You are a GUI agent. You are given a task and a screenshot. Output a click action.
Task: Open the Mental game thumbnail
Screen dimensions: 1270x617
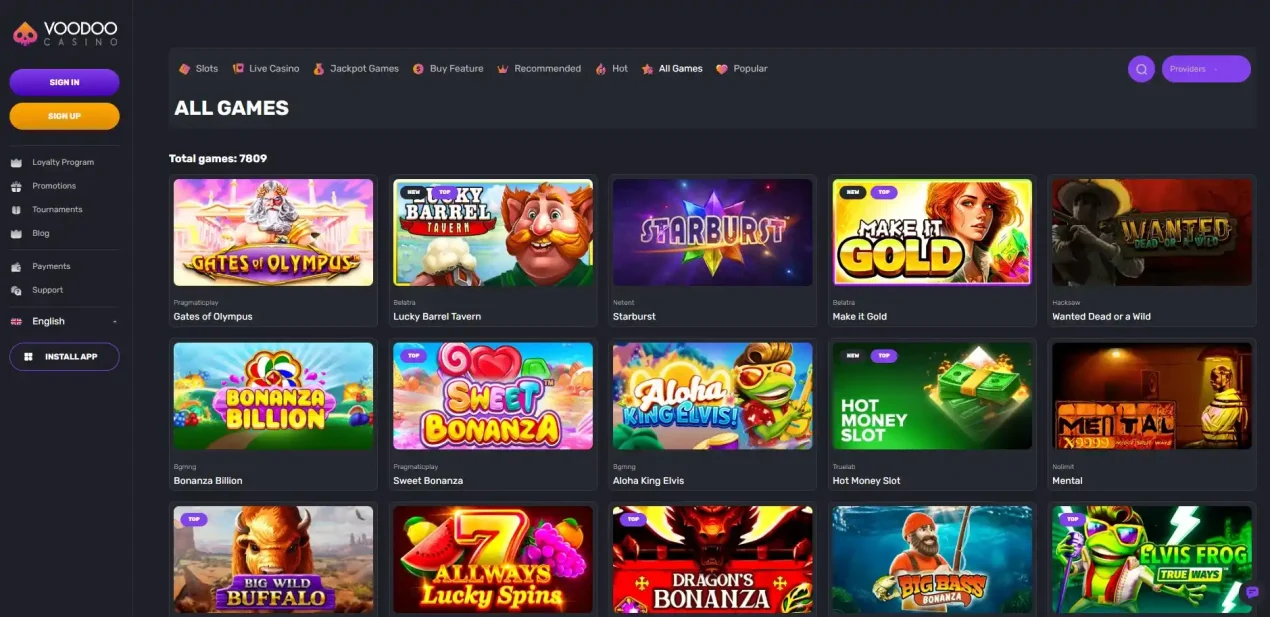[1152, 396]
